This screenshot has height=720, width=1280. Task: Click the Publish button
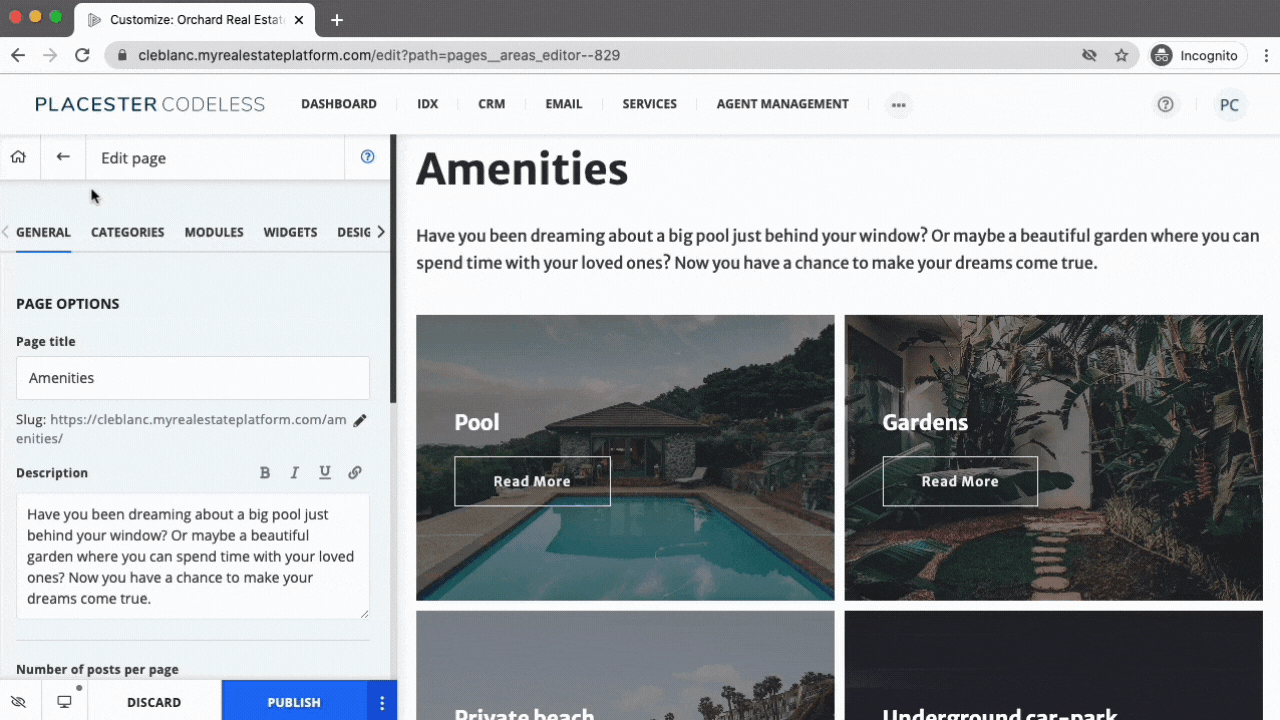(294, 702)
